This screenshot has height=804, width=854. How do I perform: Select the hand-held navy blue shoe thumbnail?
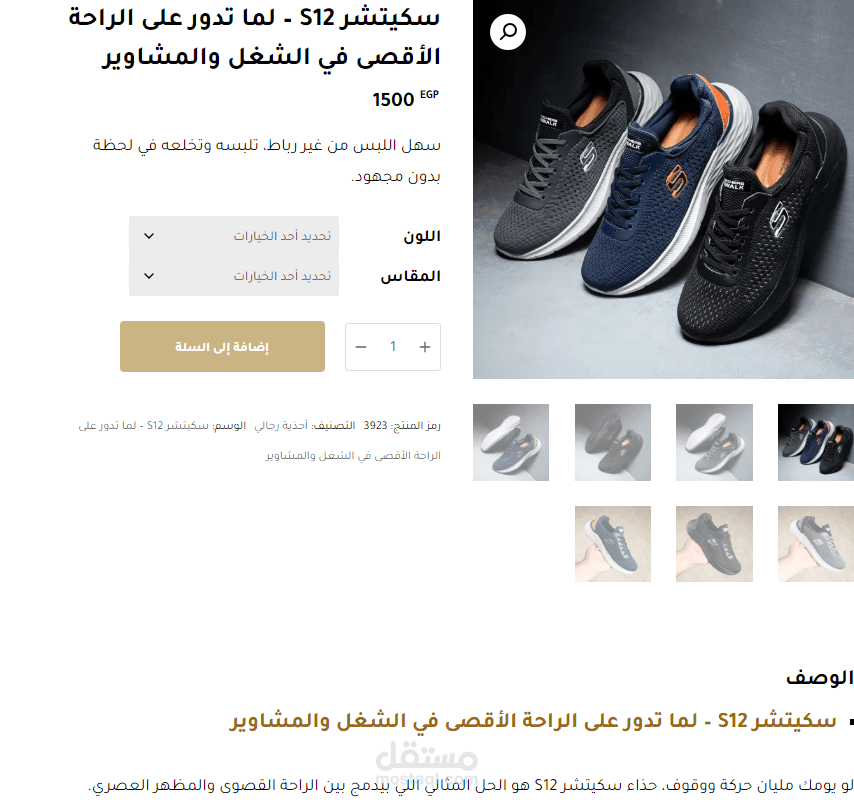tap(613, 544)
